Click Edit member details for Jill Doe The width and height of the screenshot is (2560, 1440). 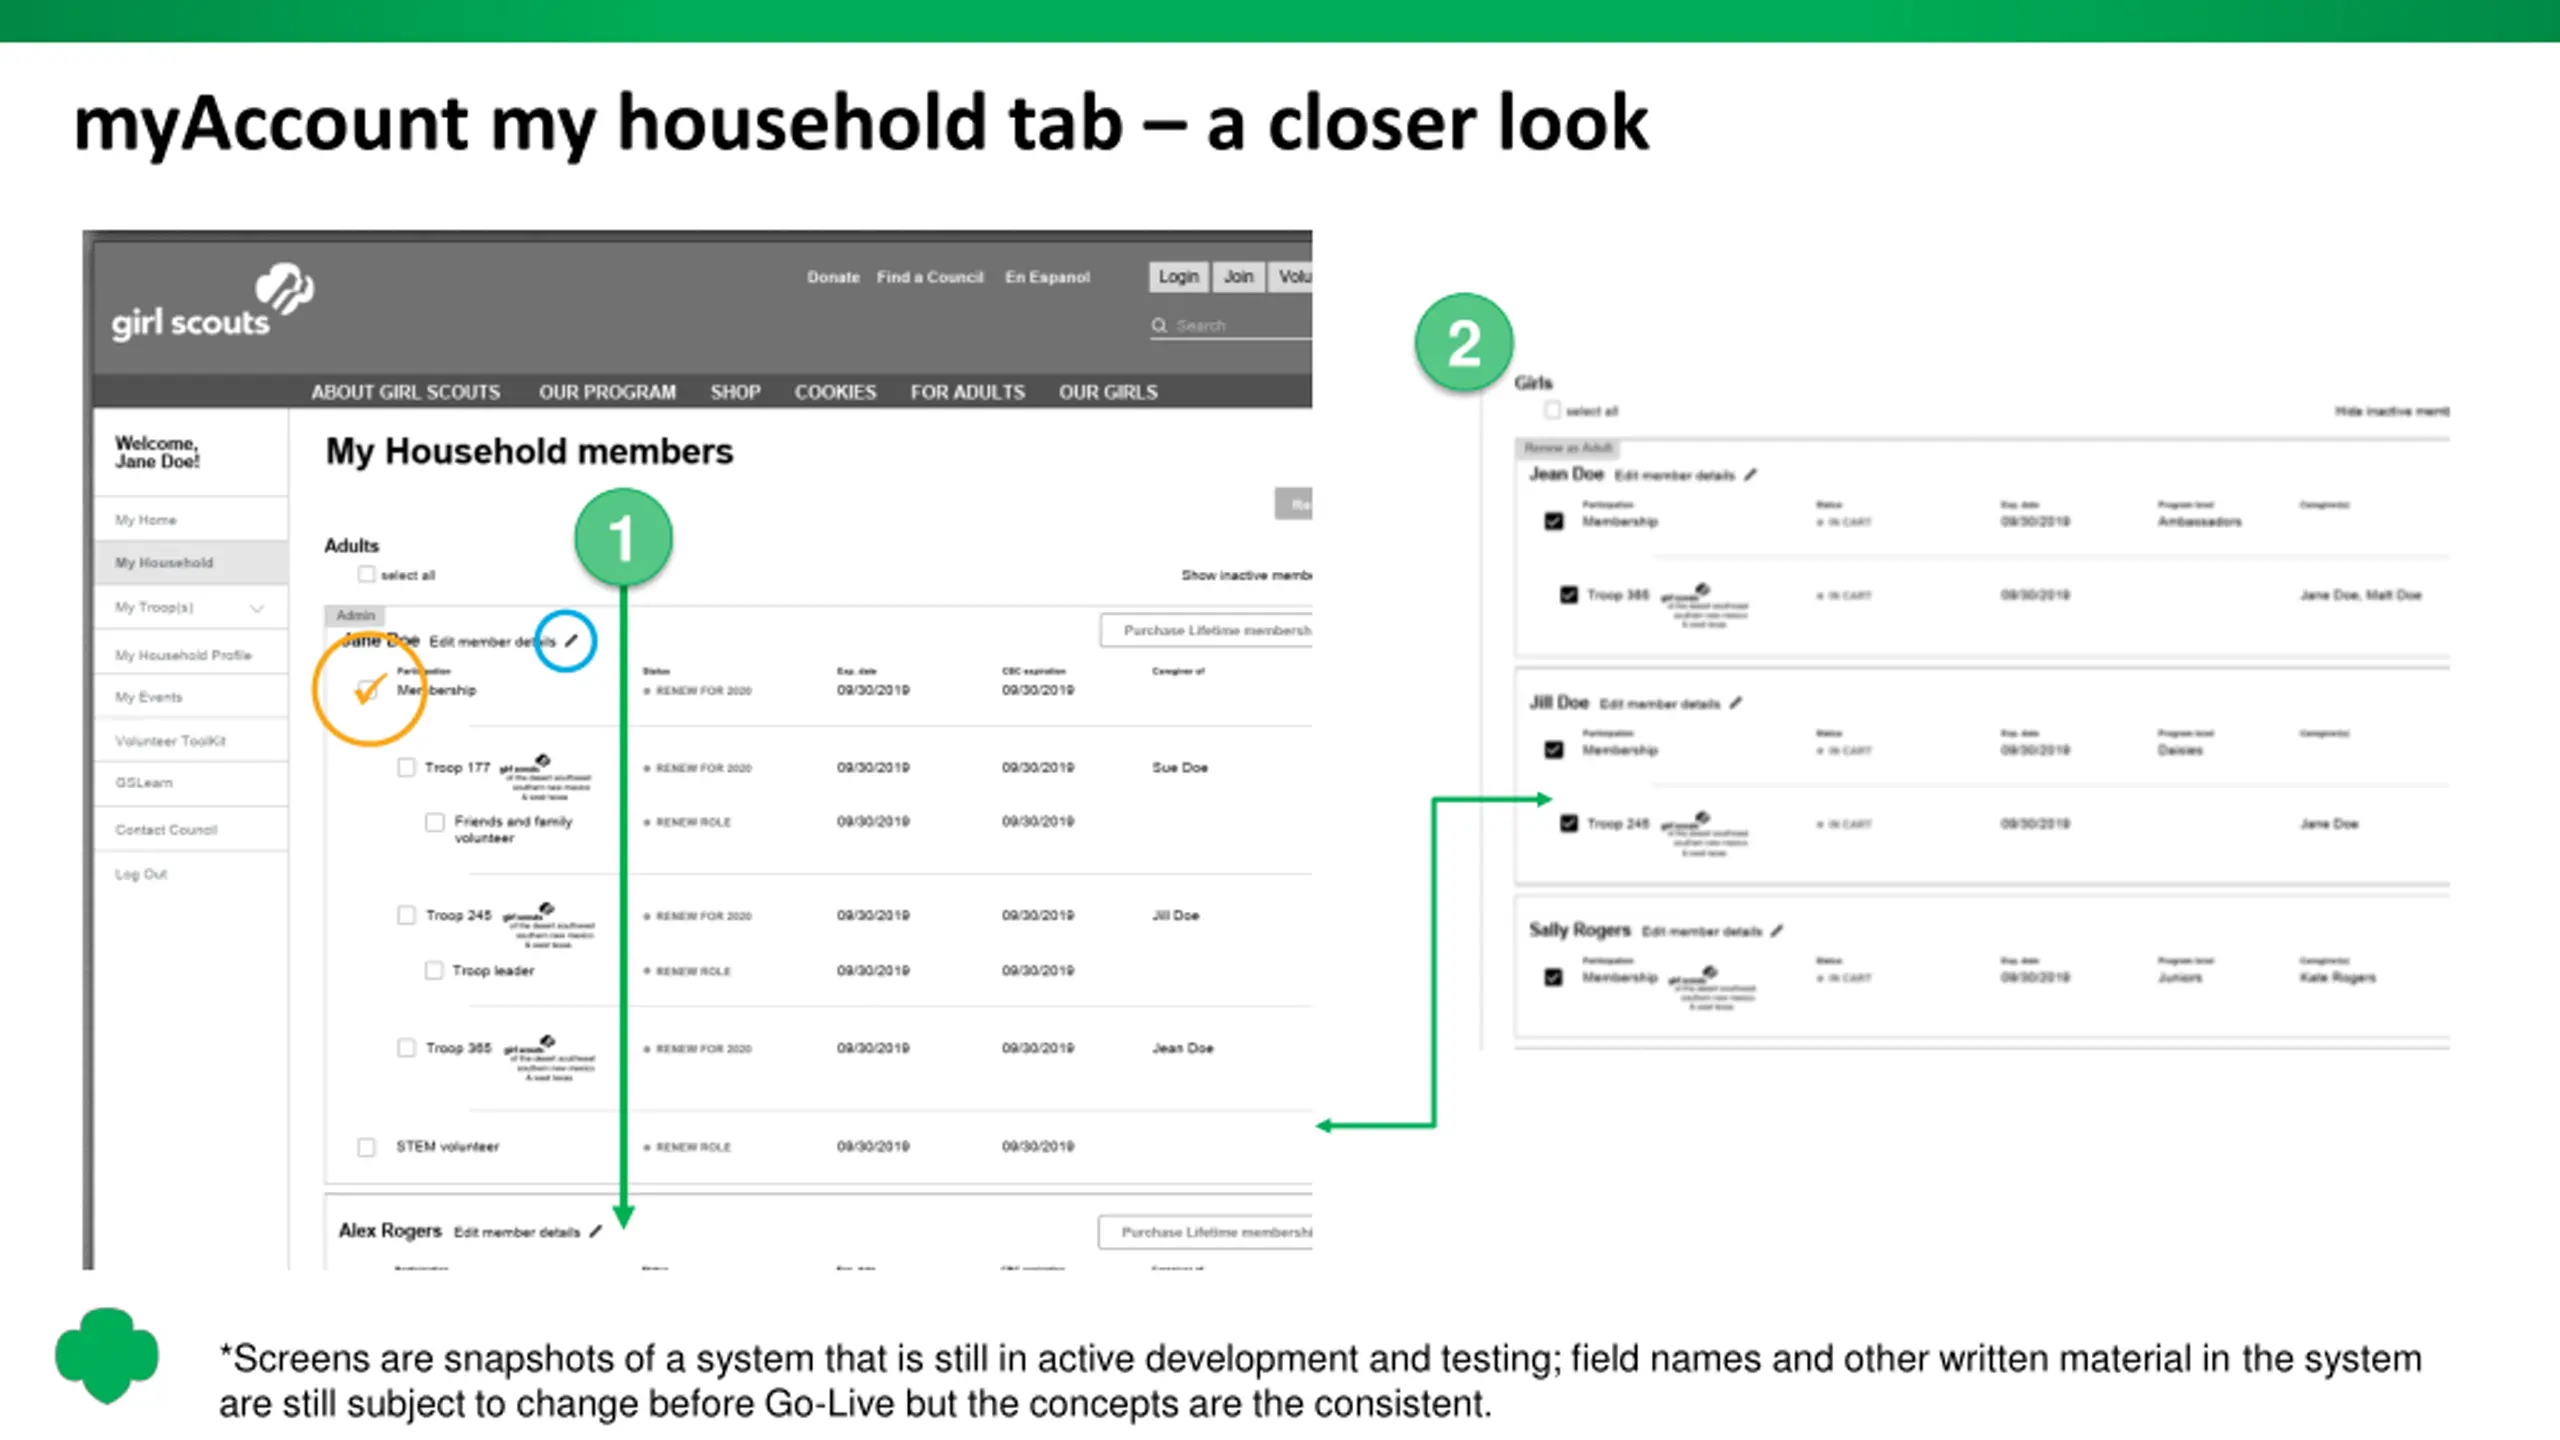coord(1659,704)
